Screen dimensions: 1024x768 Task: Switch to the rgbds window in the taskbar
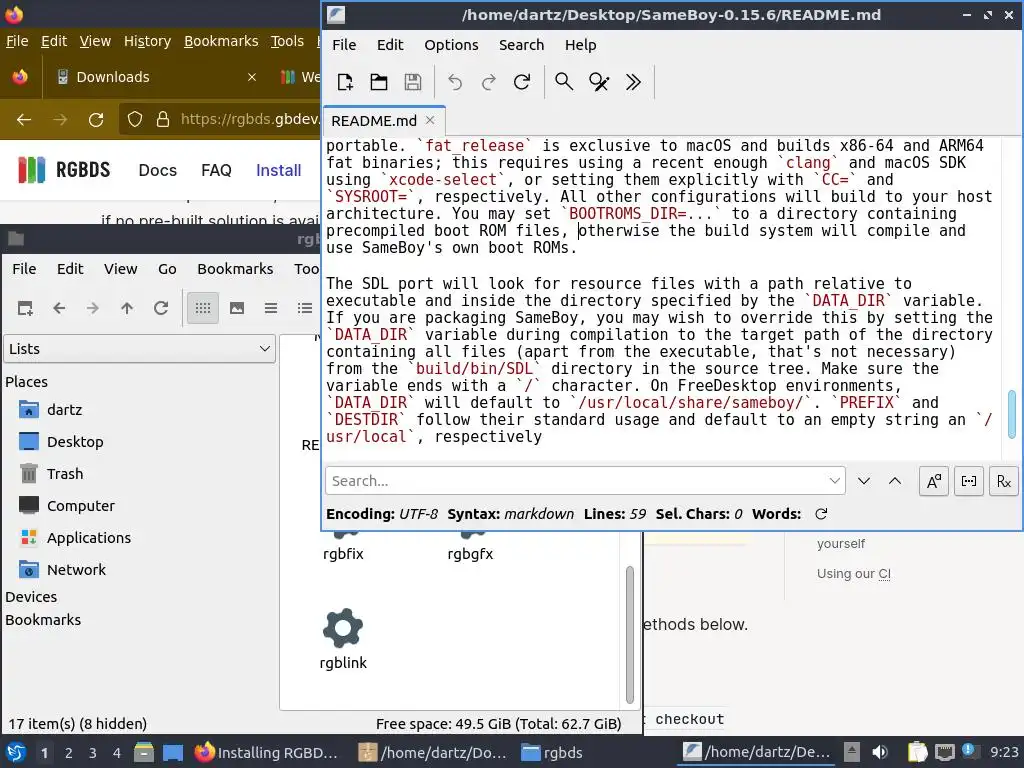pos(552,752)
